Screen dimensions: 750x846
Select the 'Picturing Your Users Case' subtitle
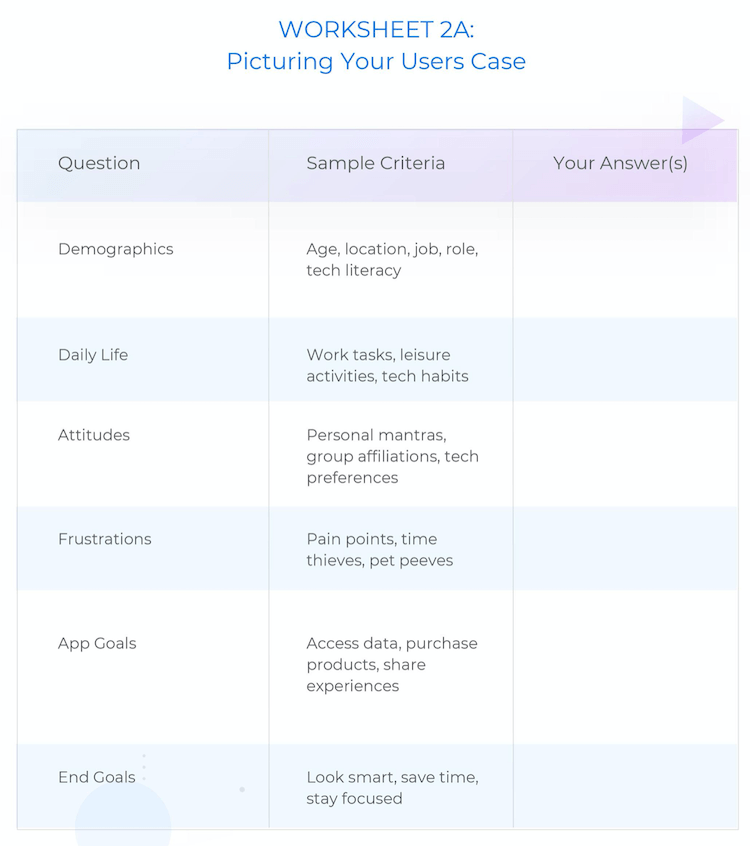click(376, 61)
